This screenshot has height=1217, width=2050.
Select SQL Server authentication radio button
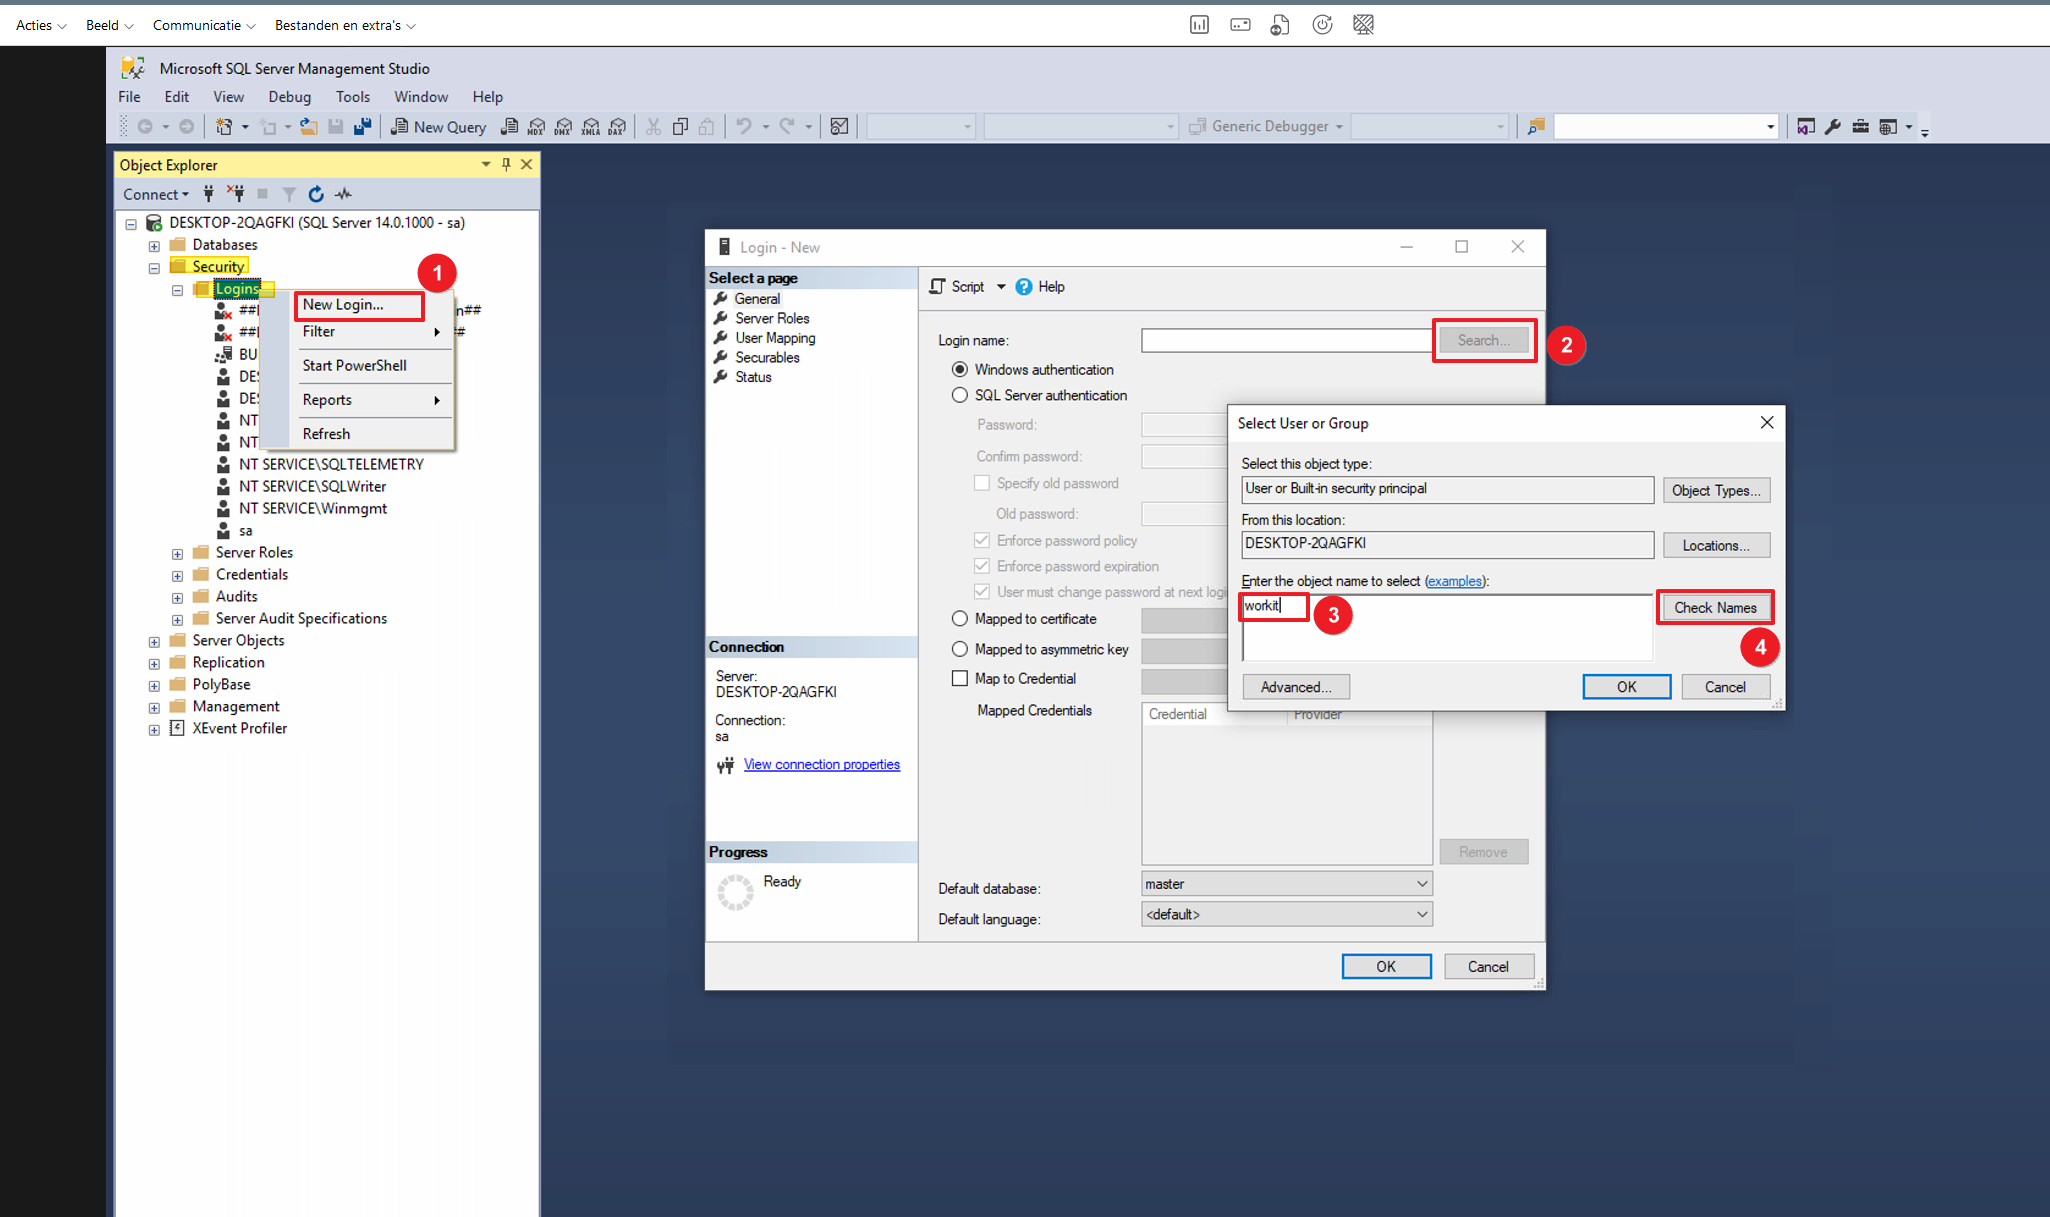tap(960, 395)
